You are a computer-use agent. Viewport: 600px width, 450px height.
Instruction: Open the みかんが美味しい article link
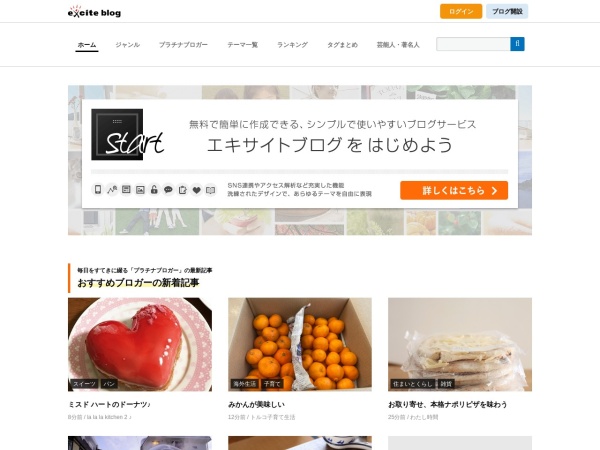(256, 404)
